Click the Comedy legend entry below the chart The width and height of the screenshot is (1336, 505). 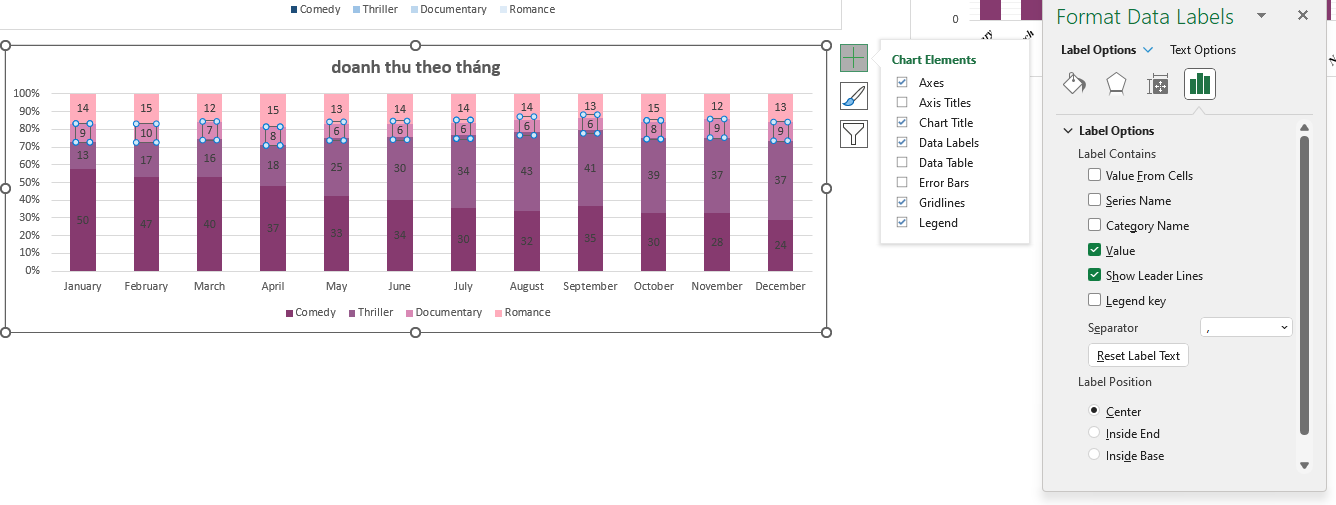point(311,313)
